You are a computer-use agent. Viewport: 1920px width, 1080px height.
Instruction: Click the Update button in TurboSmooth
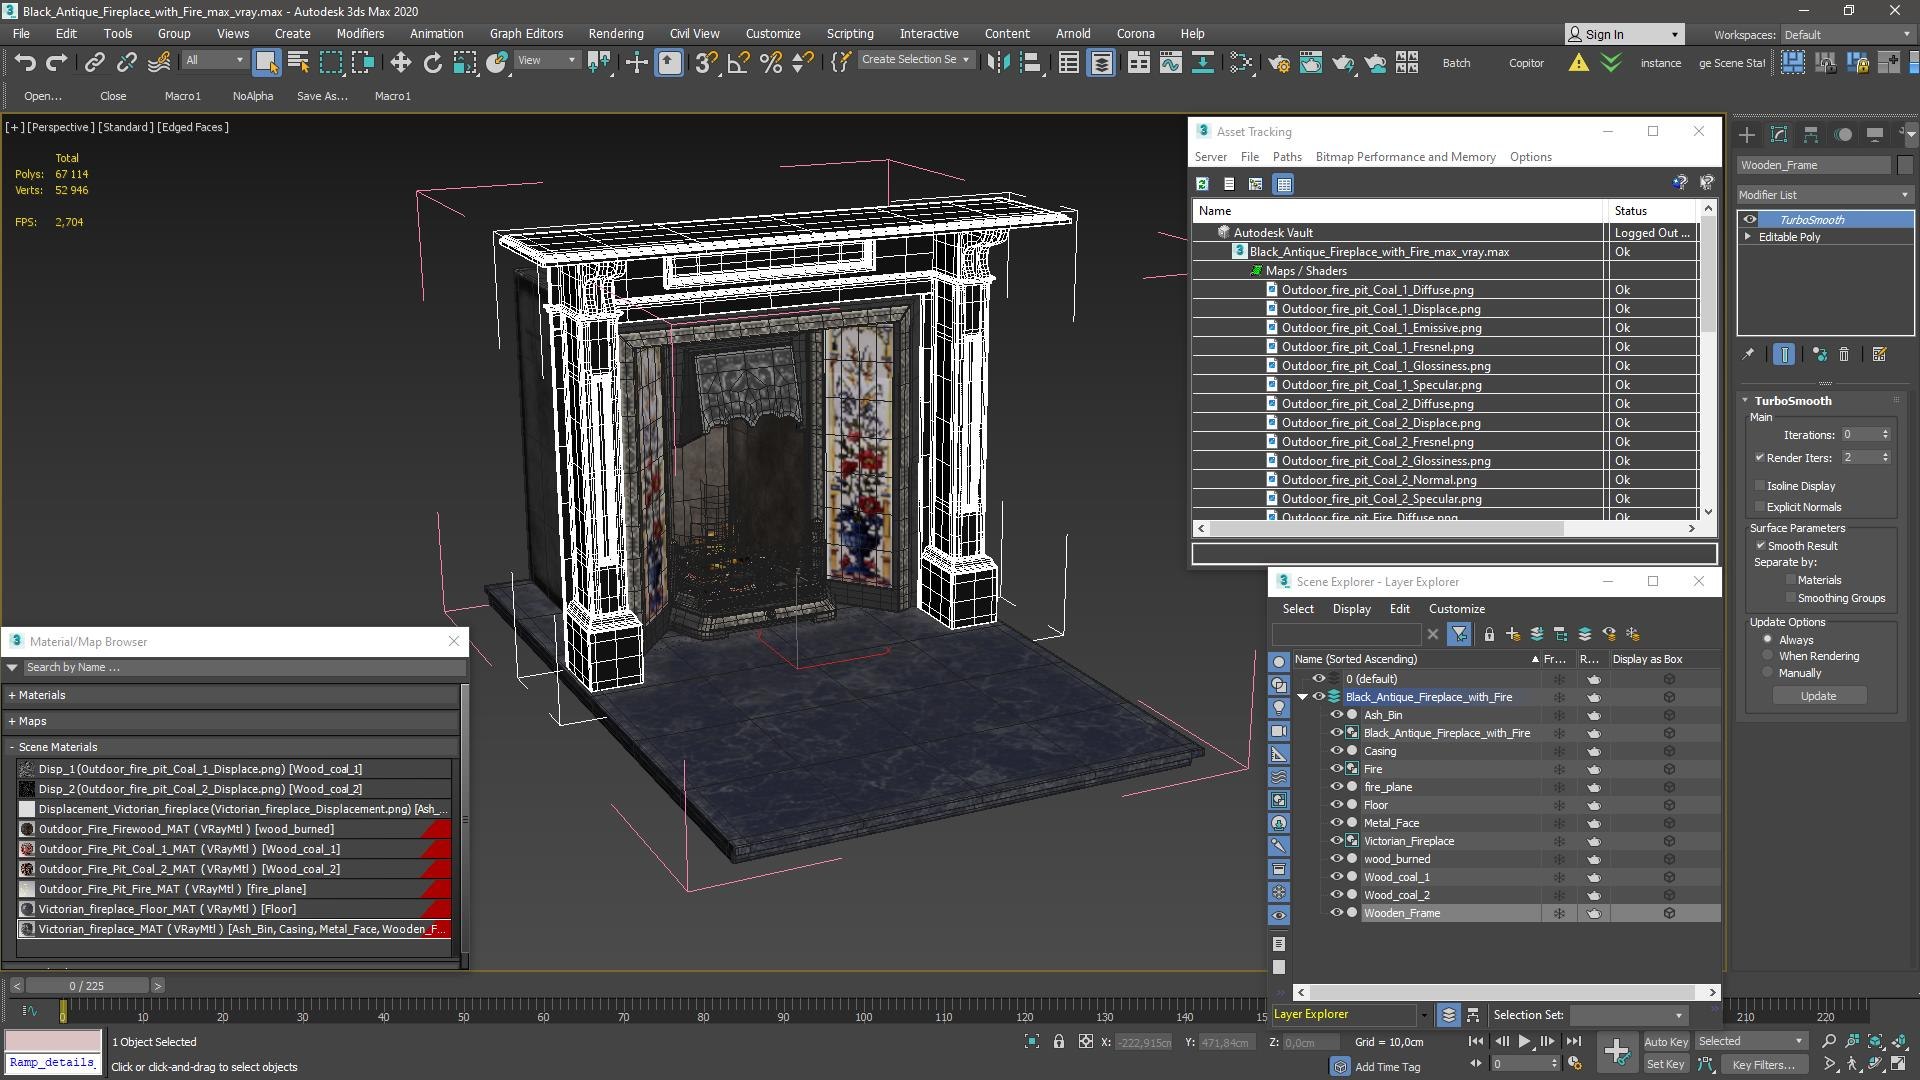pyautogui.click(x=1818, y=696)
